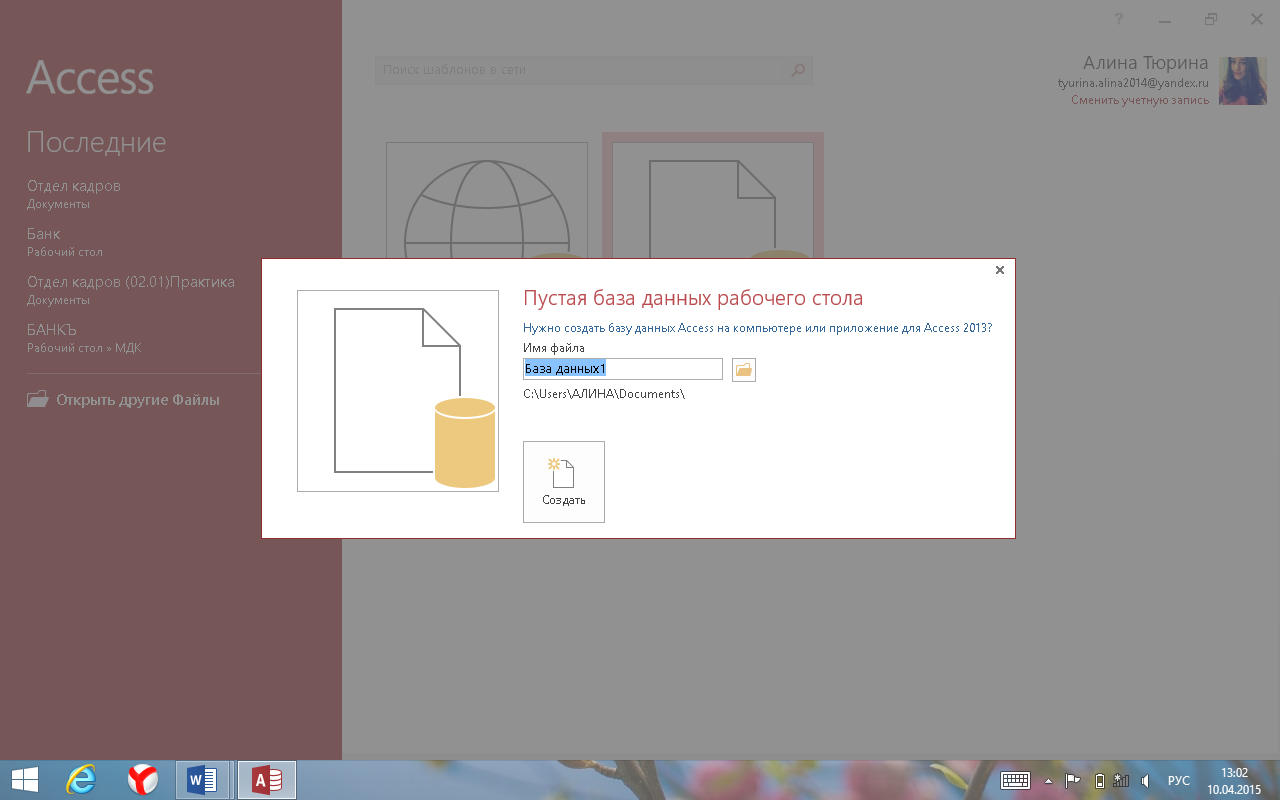Screen dimensions: 1280x800
Task: Click Открыть другие Файлы
Action: click(x=123, y=400)
